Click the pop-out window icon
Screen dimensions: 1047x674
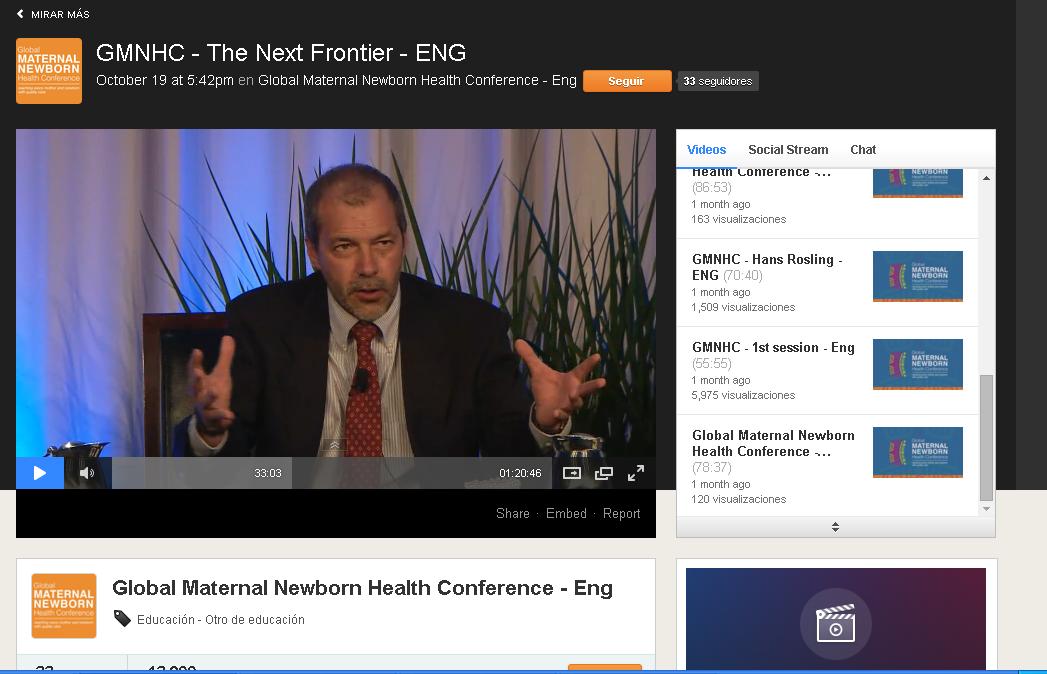tap(604, 473)
